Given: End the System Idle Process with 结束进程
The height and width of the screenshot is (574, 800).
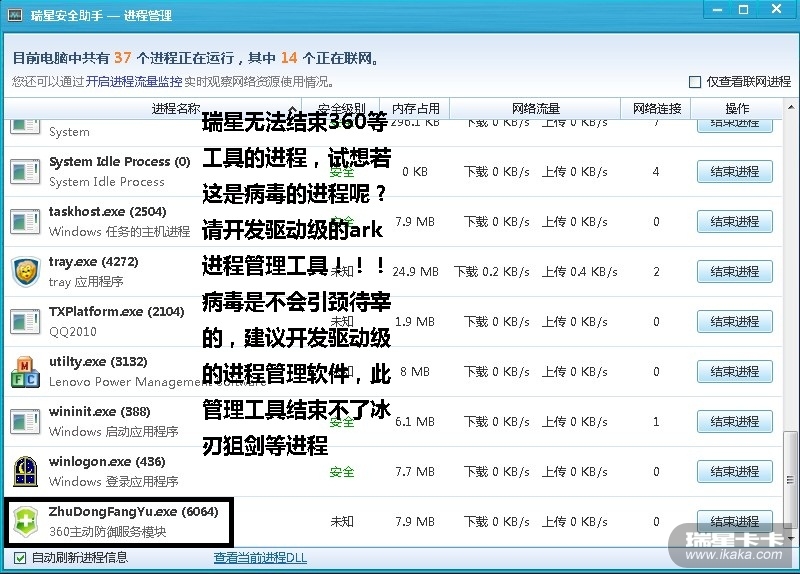Looking at the screenshot, I should click(735, 171).
